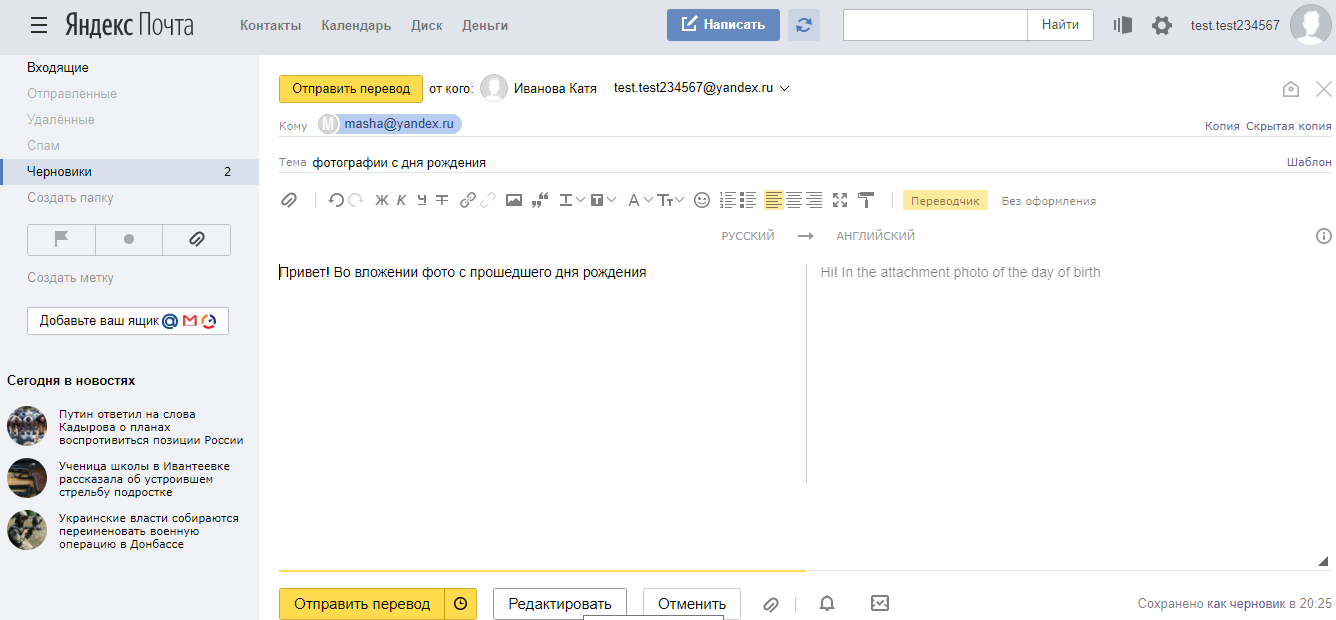Open the font size (Тт) dropdown
The image size is (1336, 620).
click(670, 200)
